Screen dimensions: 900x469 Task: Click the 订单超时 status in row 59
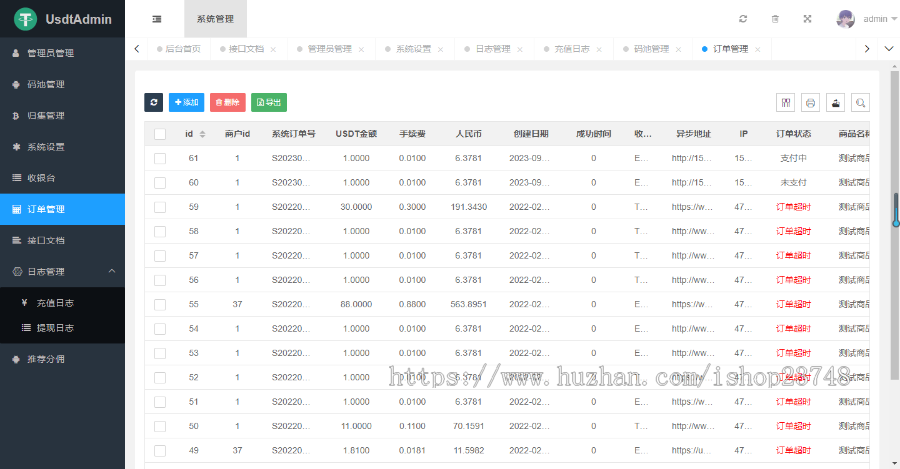click(793, 207)
